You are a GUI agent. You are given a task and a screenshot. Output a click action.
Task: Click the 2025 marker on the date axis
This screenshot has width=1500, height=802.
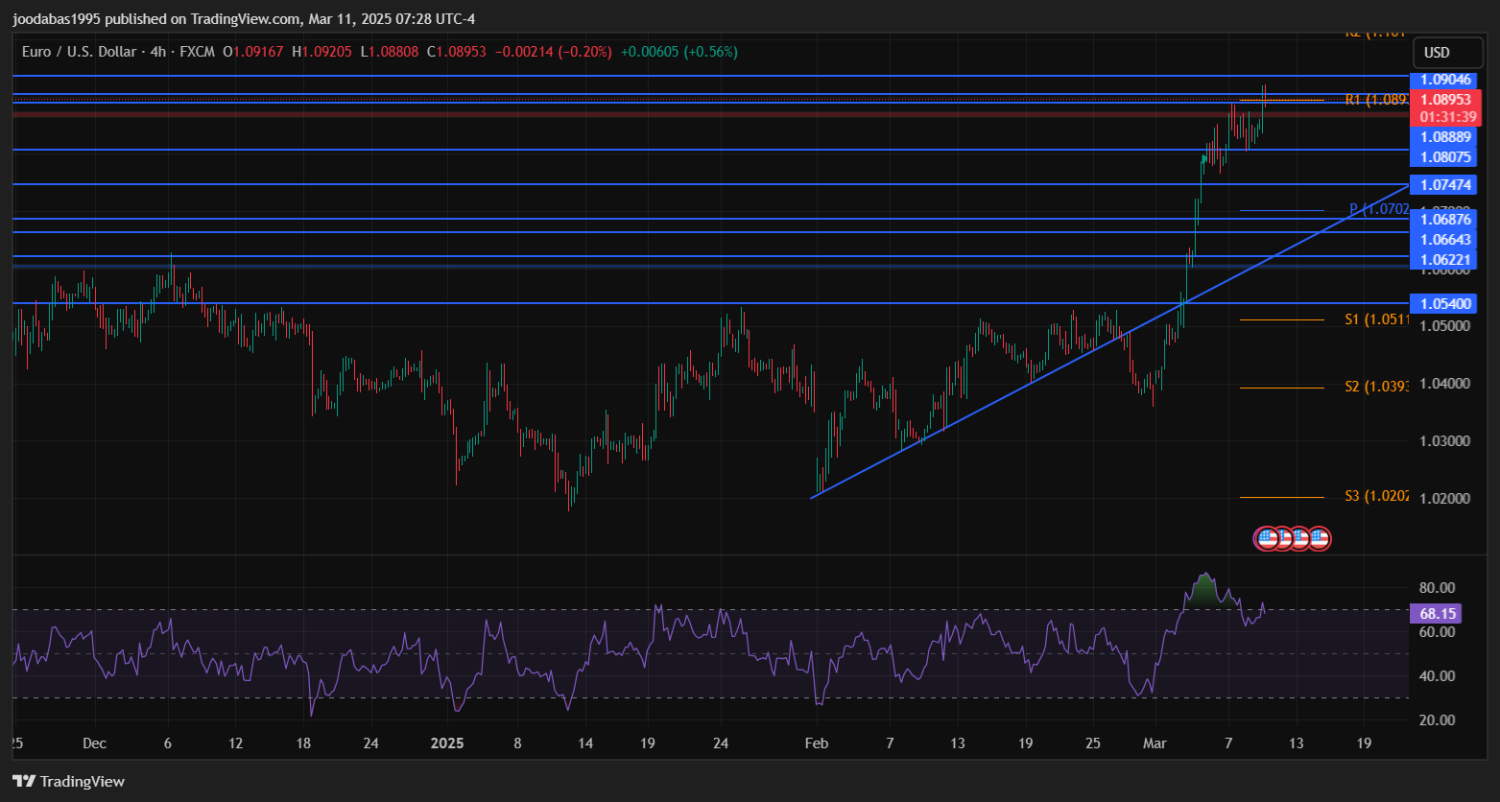(x=448, y=744)
